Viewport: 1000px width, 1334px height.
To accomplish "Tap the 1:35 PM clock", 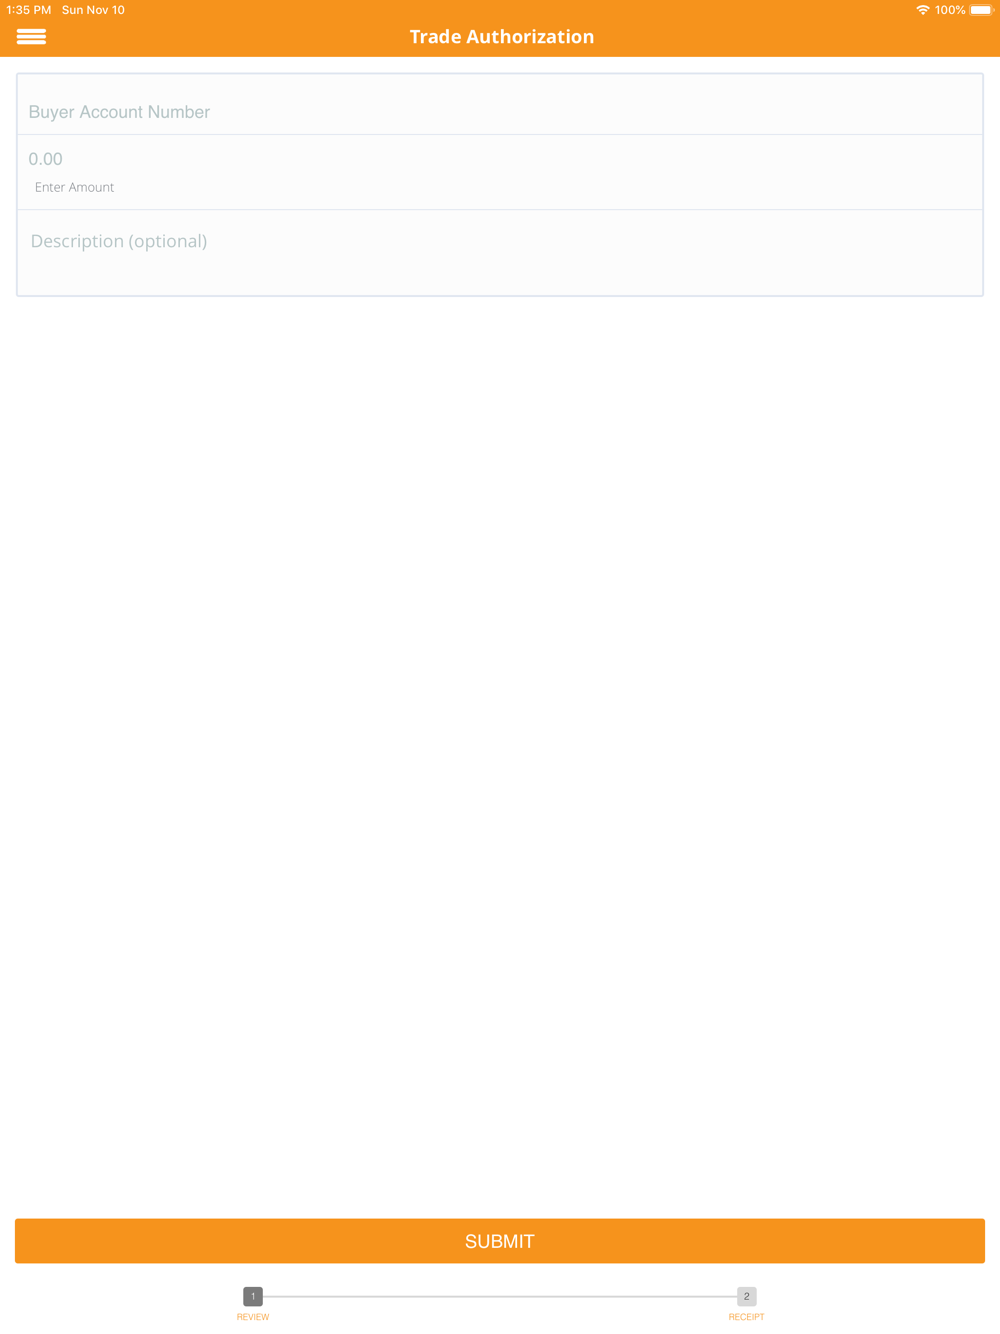I will [29, 10].
